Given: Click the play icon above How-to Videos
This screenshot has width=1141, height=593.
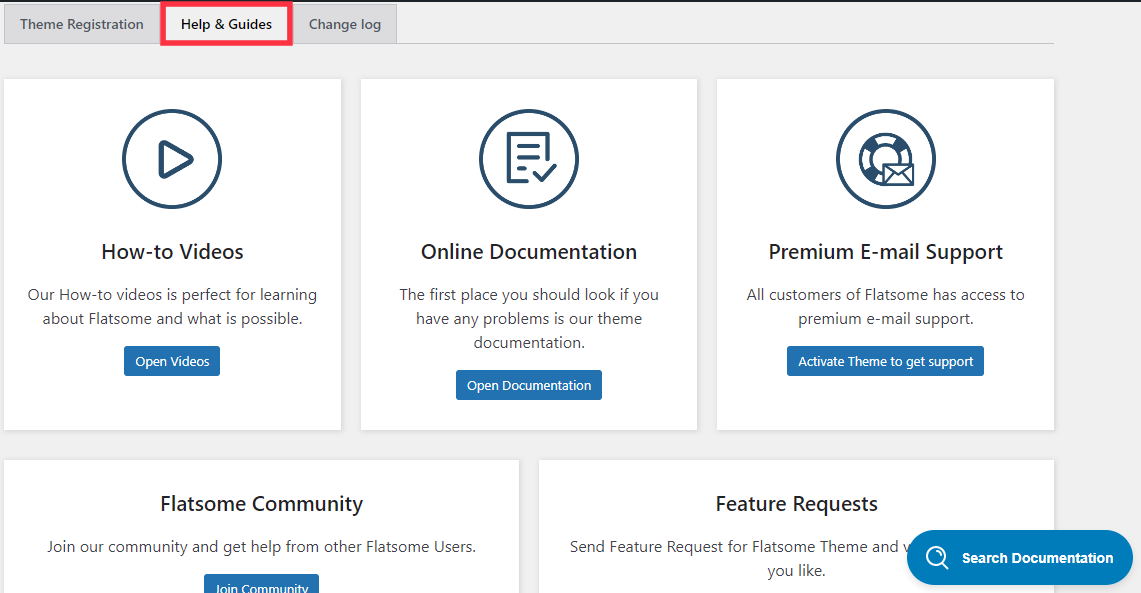Looking at the screenshot, I should pyautogui.click(x=172, y=159).
